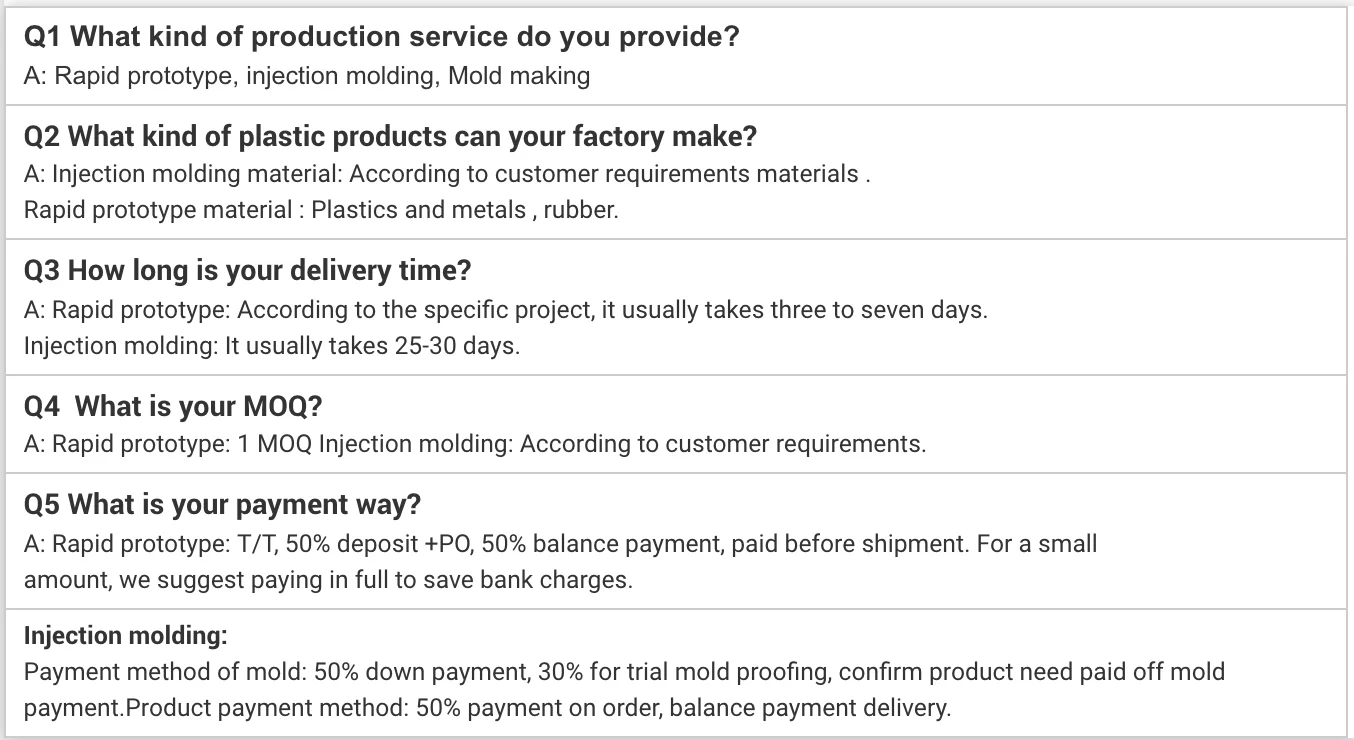The height and width of the screenshot is (740, 1354).
Task: Click the bold "Injection molding:" subheading
Action: click(x=126, y=635)
